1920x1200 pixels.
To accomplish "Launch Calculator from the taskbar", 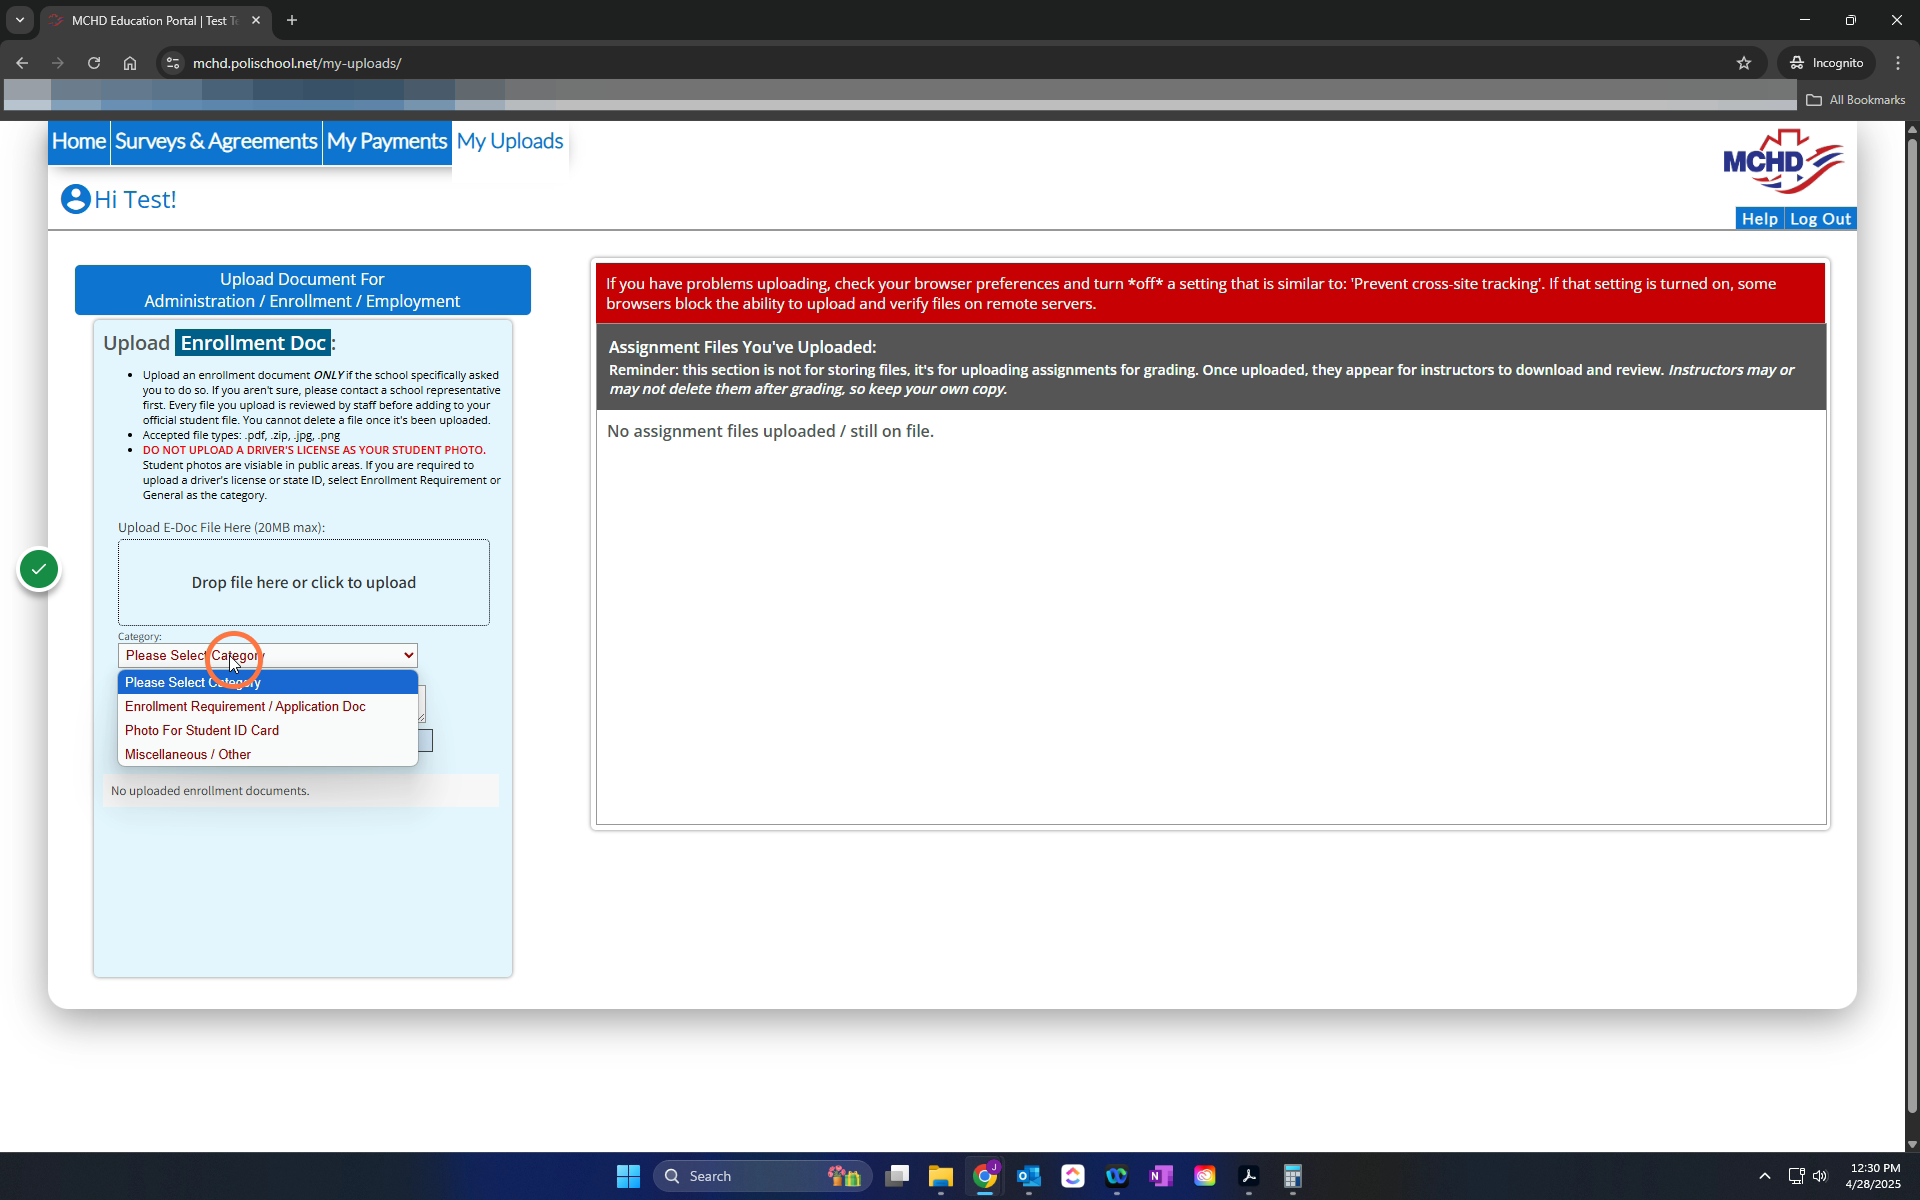I will click(1292, 1176).
